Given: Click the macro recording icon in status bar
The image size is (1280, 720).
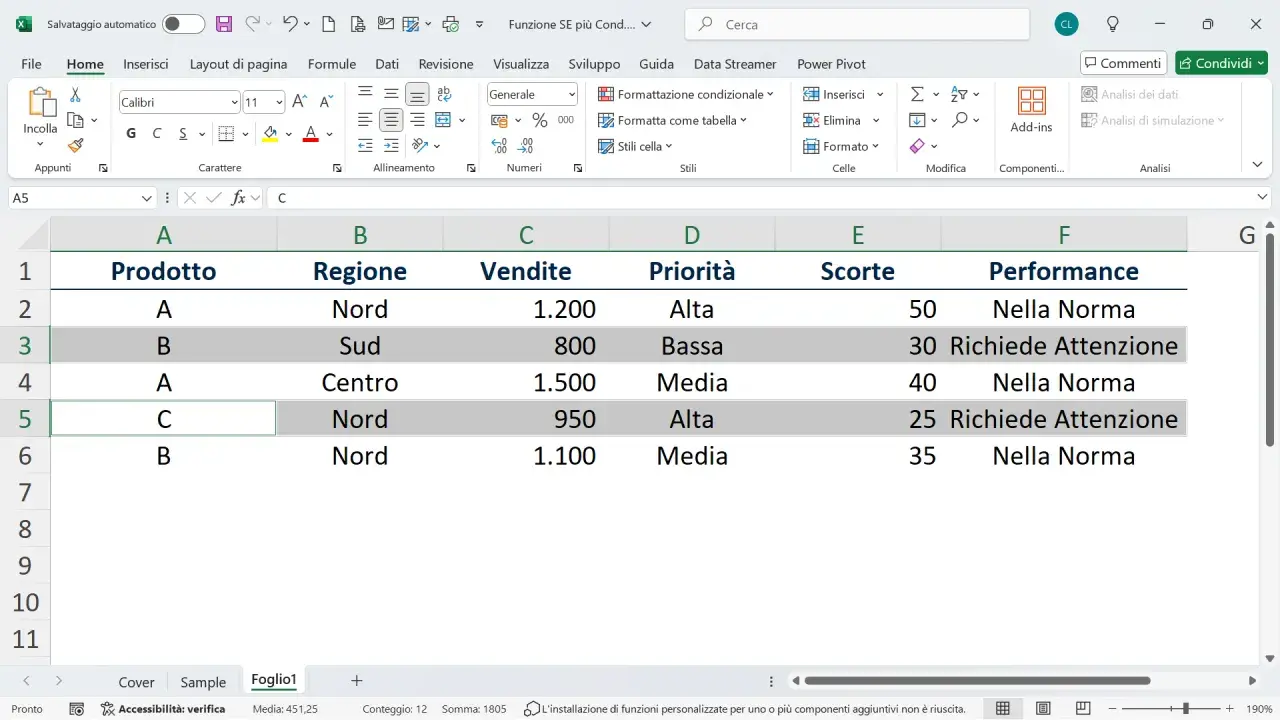Looking at the screenshot, I should [76, 709].
